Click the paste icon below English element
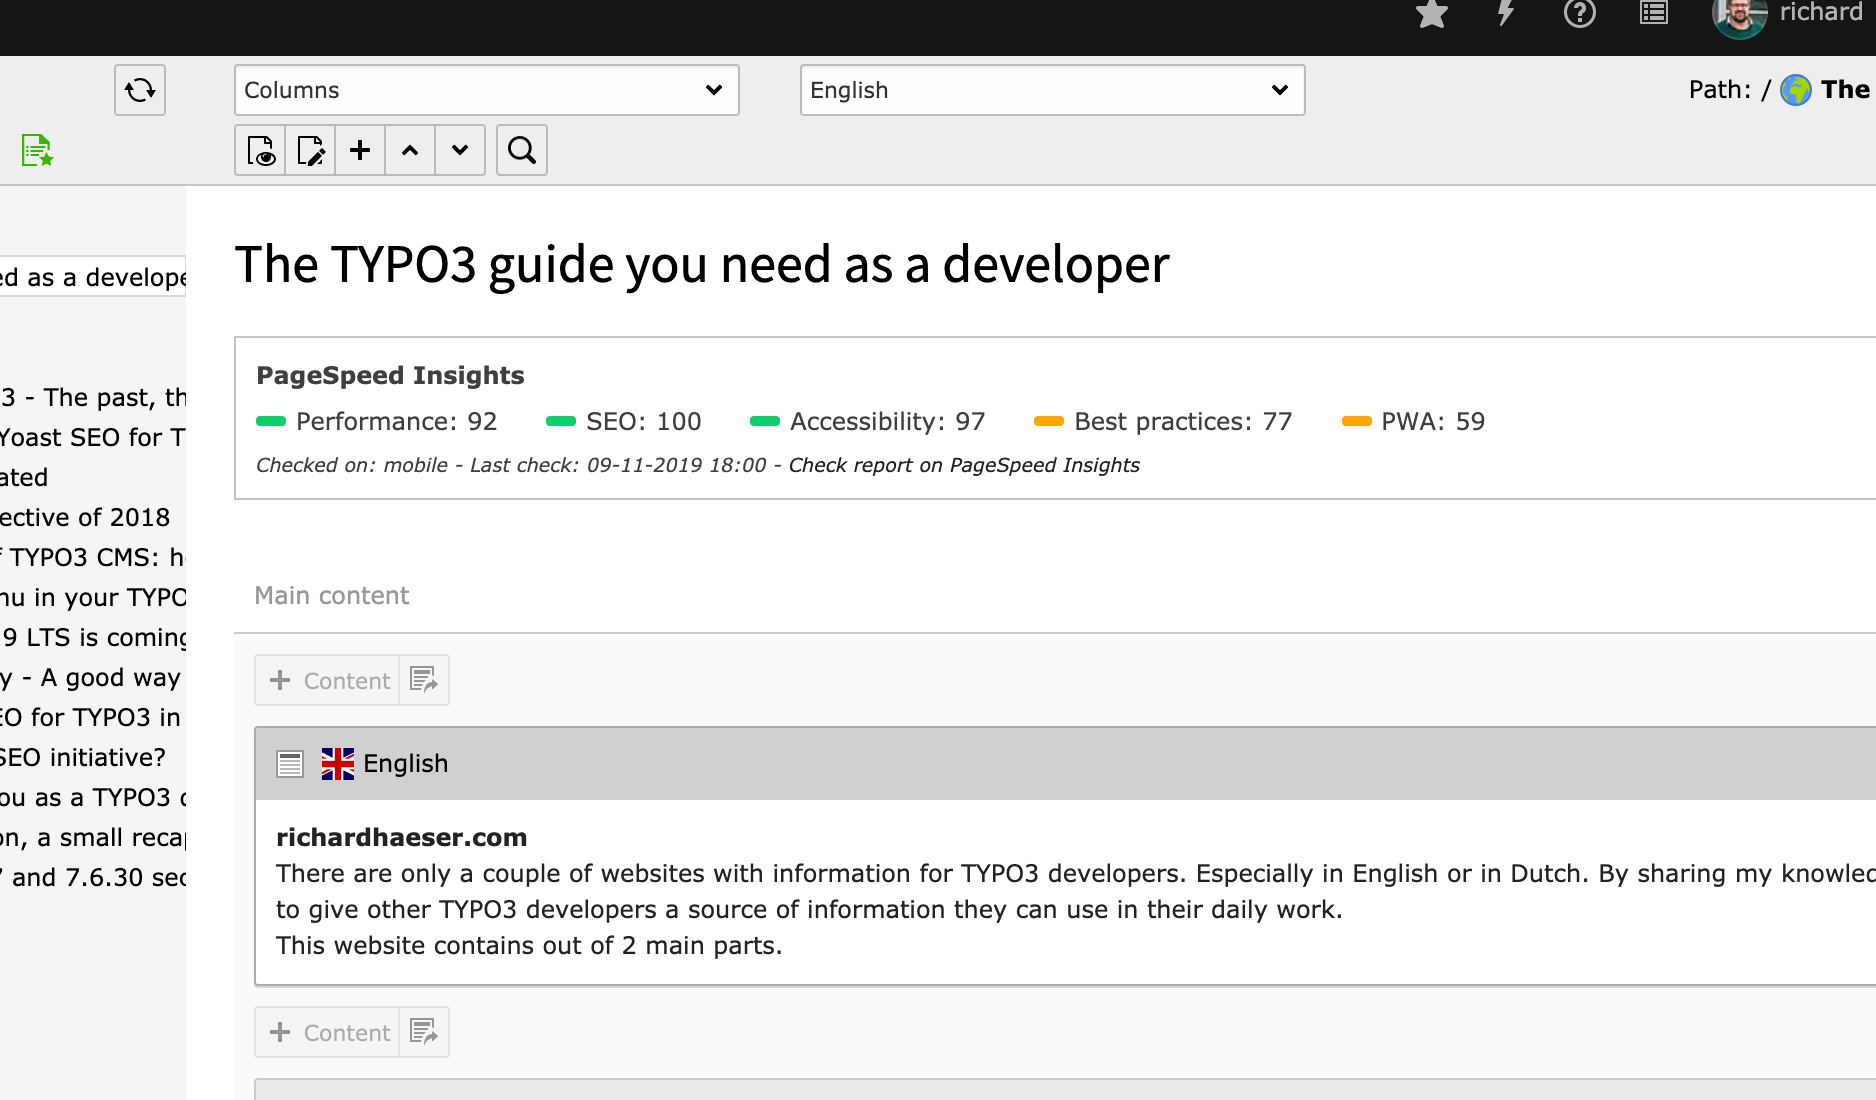 click(424, 1032)
